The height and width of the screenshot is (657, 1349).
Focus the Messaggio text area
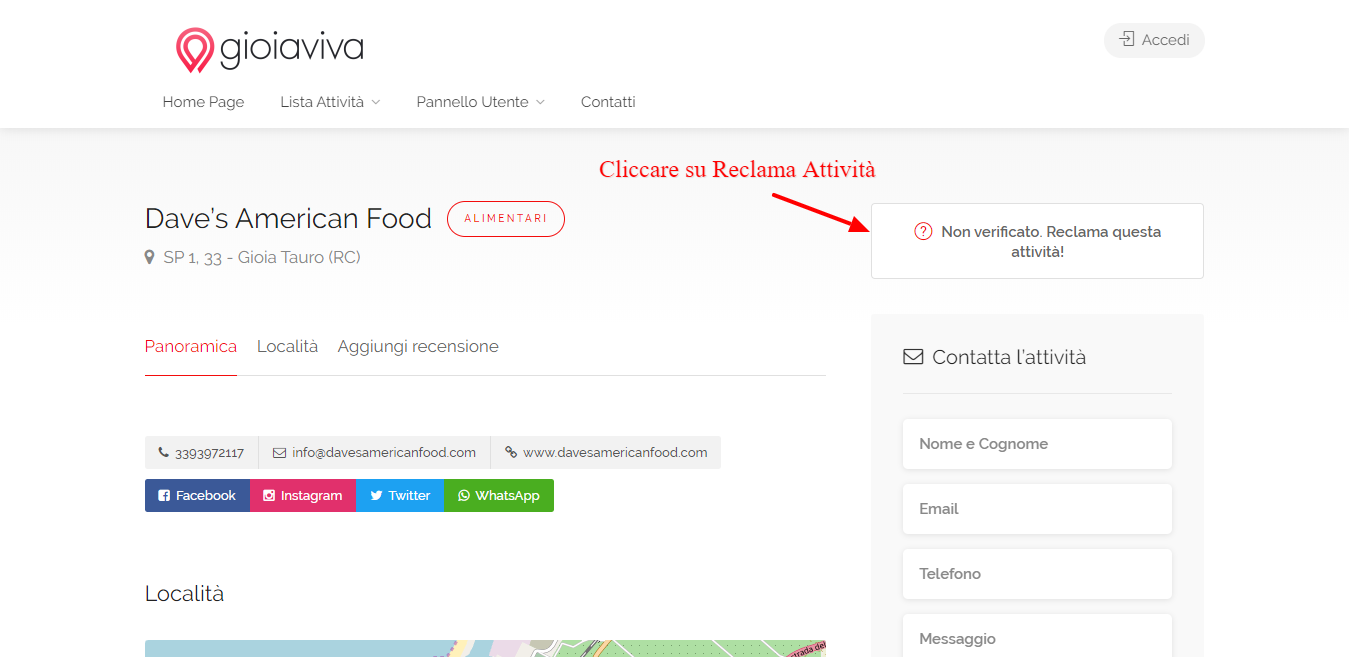click(1037, 636)
